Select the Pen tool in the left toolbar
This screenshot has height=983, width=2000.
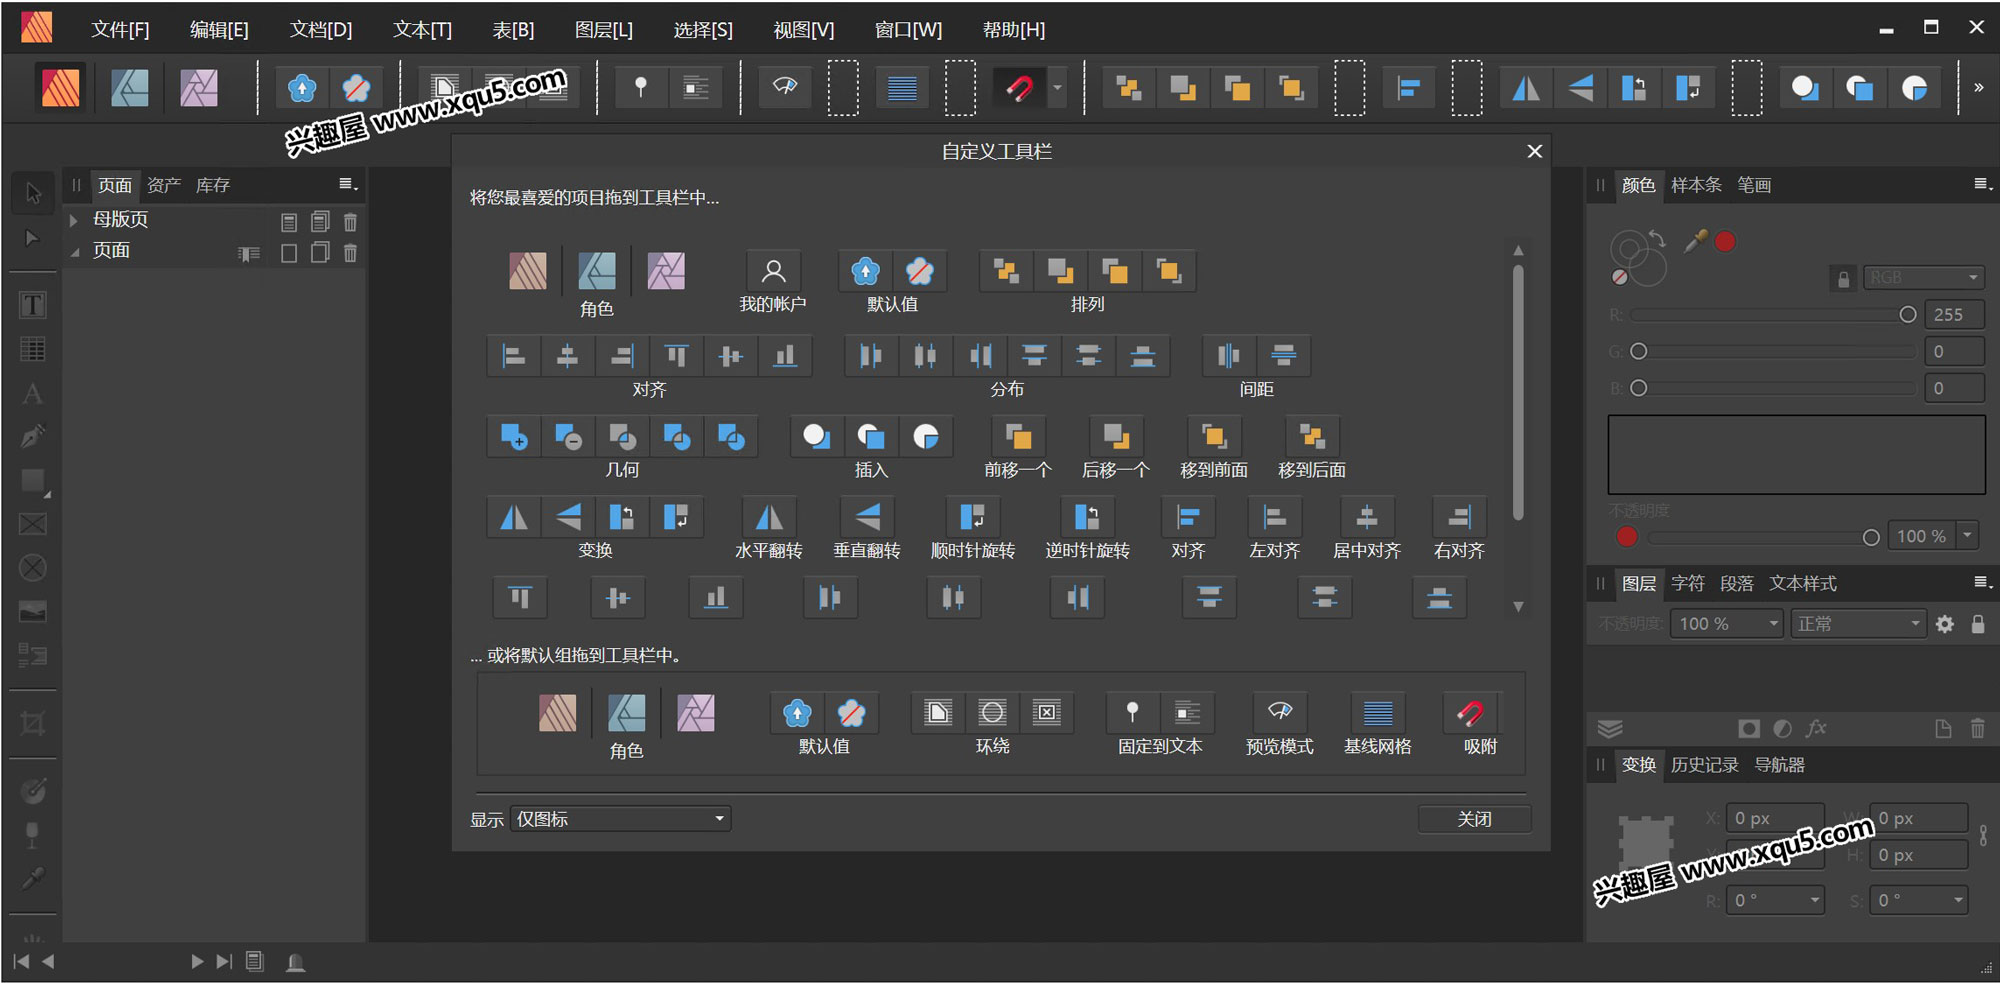[x=33, y=437]
